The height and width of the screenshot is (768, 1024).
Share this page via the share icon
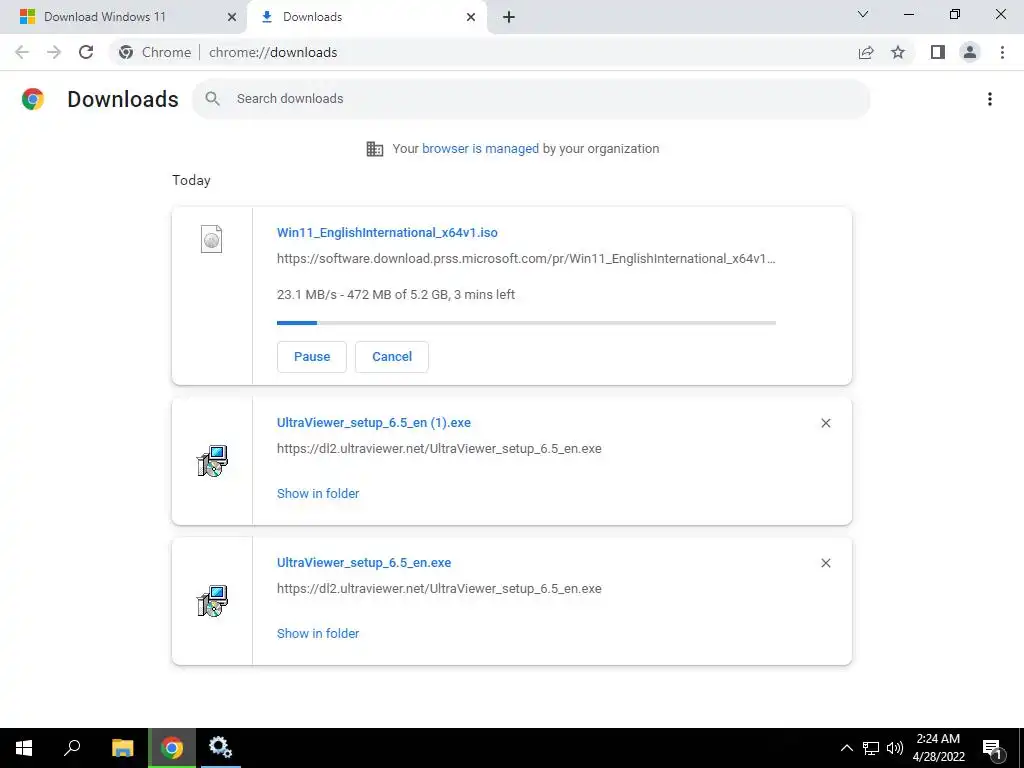[x=866, y=52]
